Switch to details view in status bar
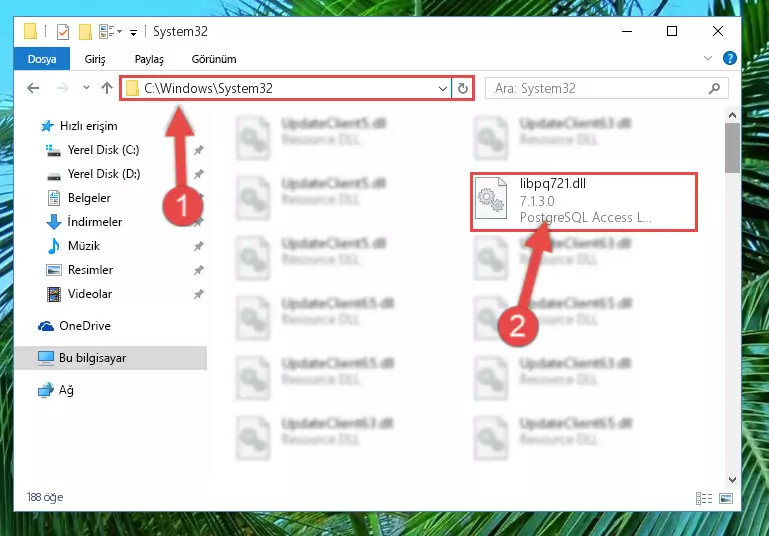 704,499
